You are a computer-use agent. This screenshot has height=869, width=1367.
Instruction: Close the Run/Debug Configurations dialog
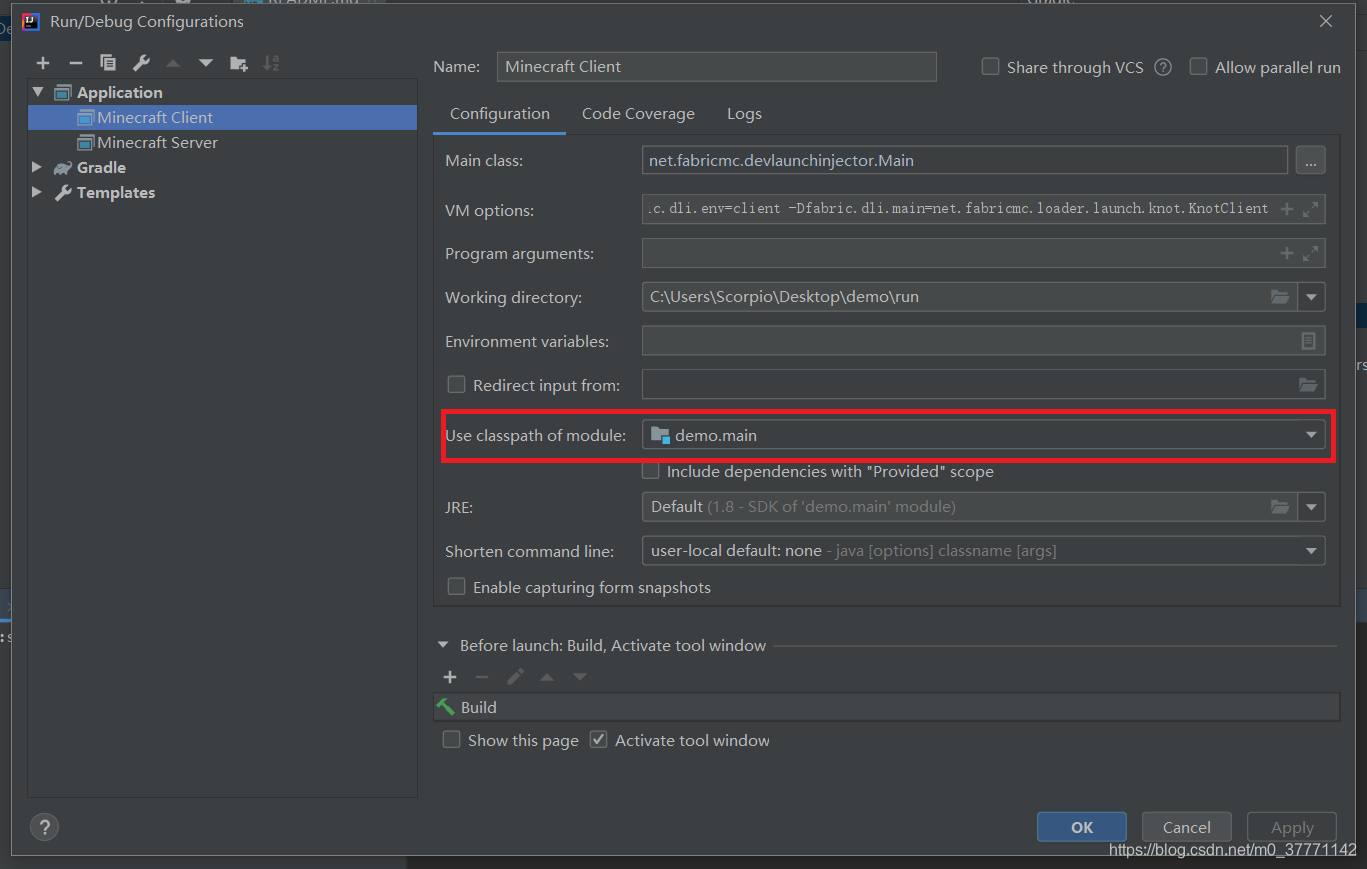1326,21
